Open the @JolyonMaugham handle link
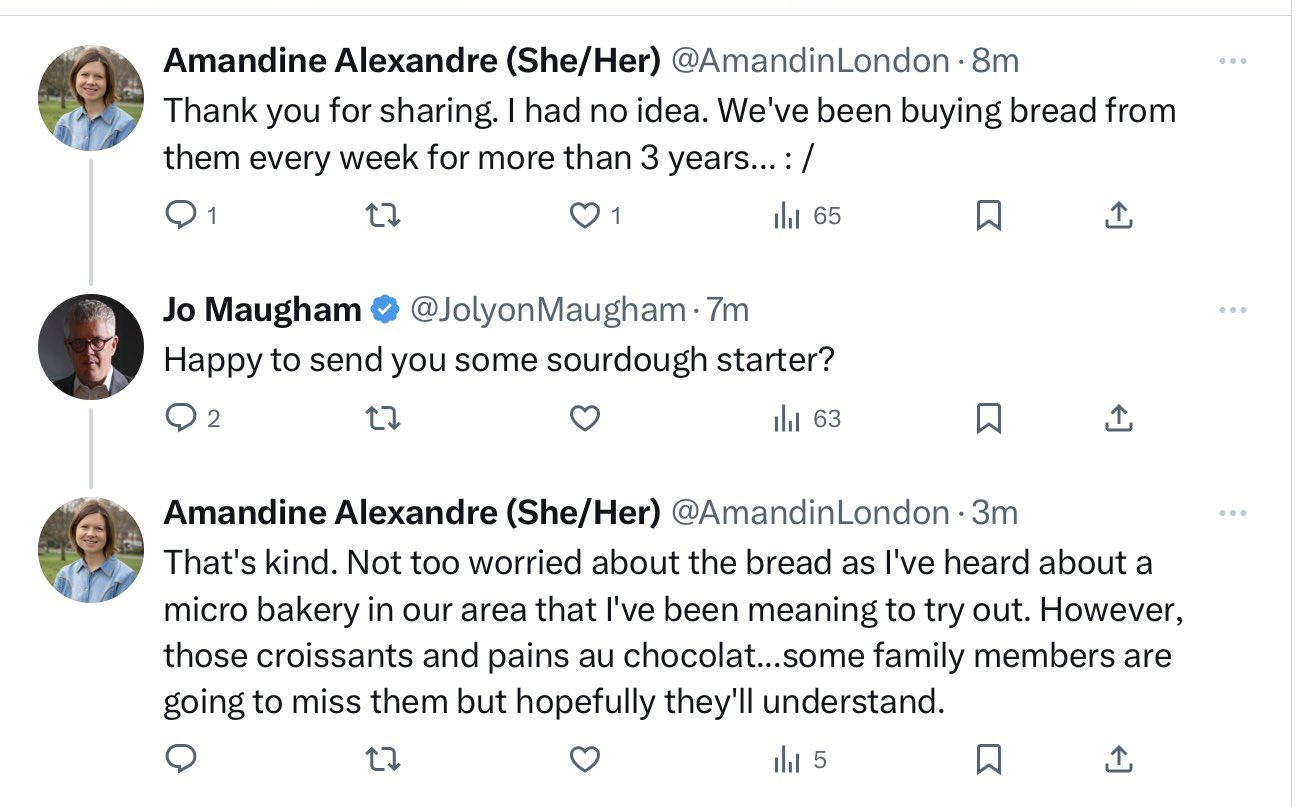The width and height of the screenshot is (1297, 807). click(x=548, y=310)
